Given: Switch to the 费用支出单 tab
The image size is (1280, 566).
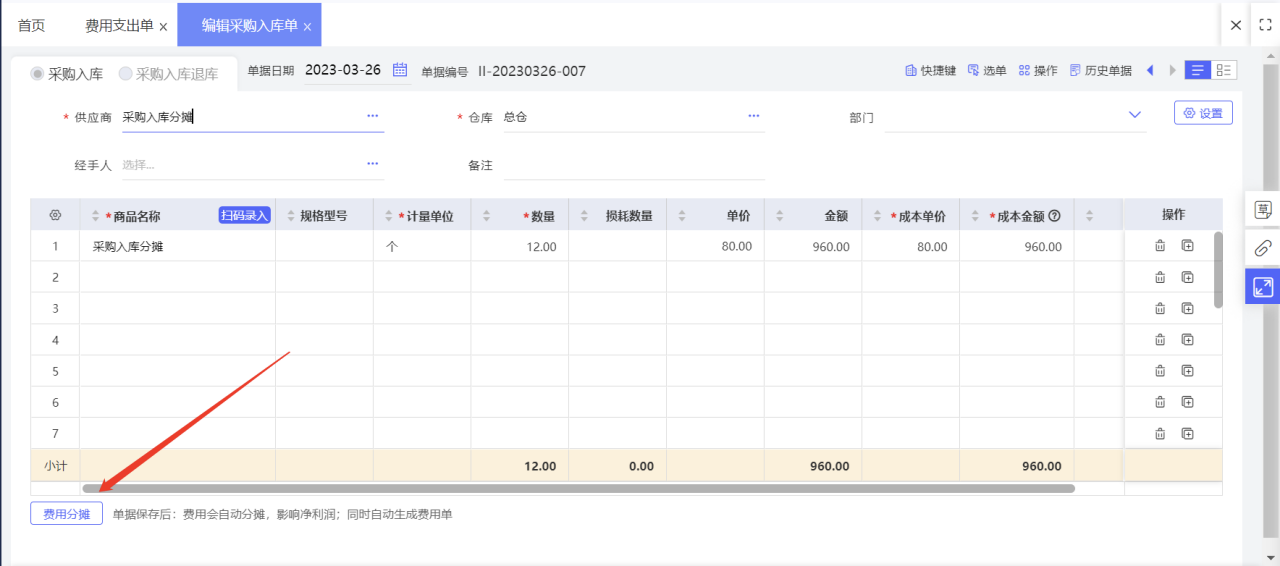Looking at the screenshot, I should coord(119,26).
